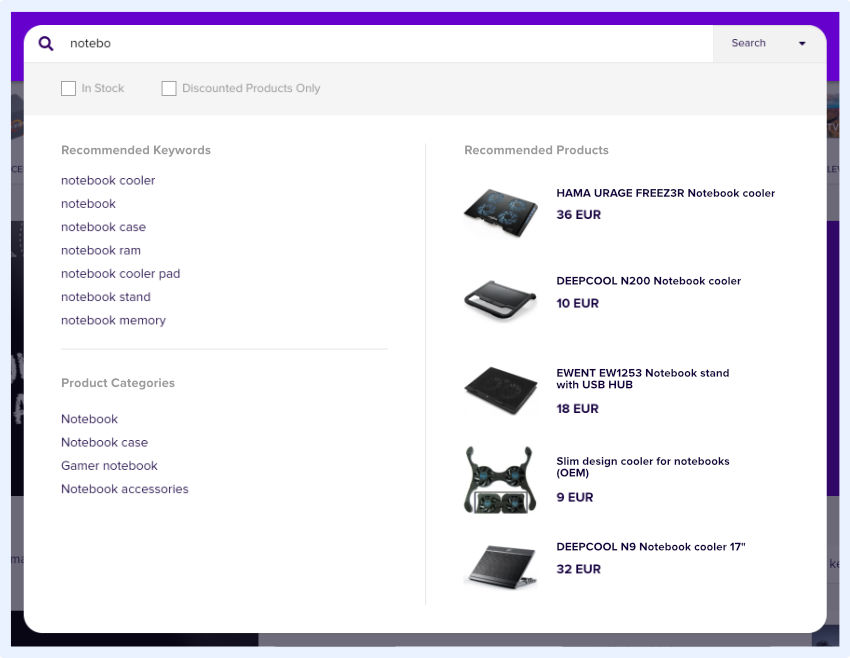Select the DEEPCOOL N200 cooler image
The image size is (850, 658).
coord(501,297)
